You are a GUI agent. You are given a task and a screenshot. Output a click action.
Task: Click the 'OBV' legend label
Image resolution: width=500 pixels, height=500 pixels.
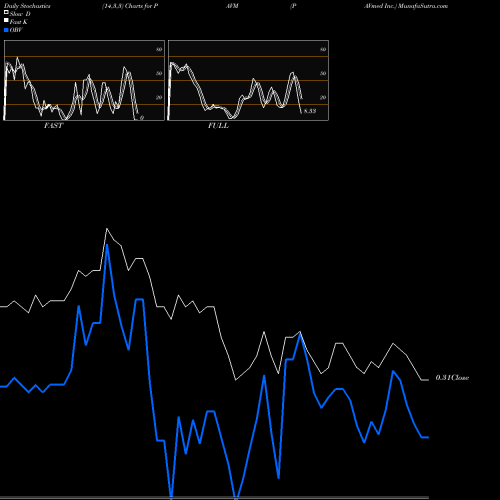(x=16, y=30)
